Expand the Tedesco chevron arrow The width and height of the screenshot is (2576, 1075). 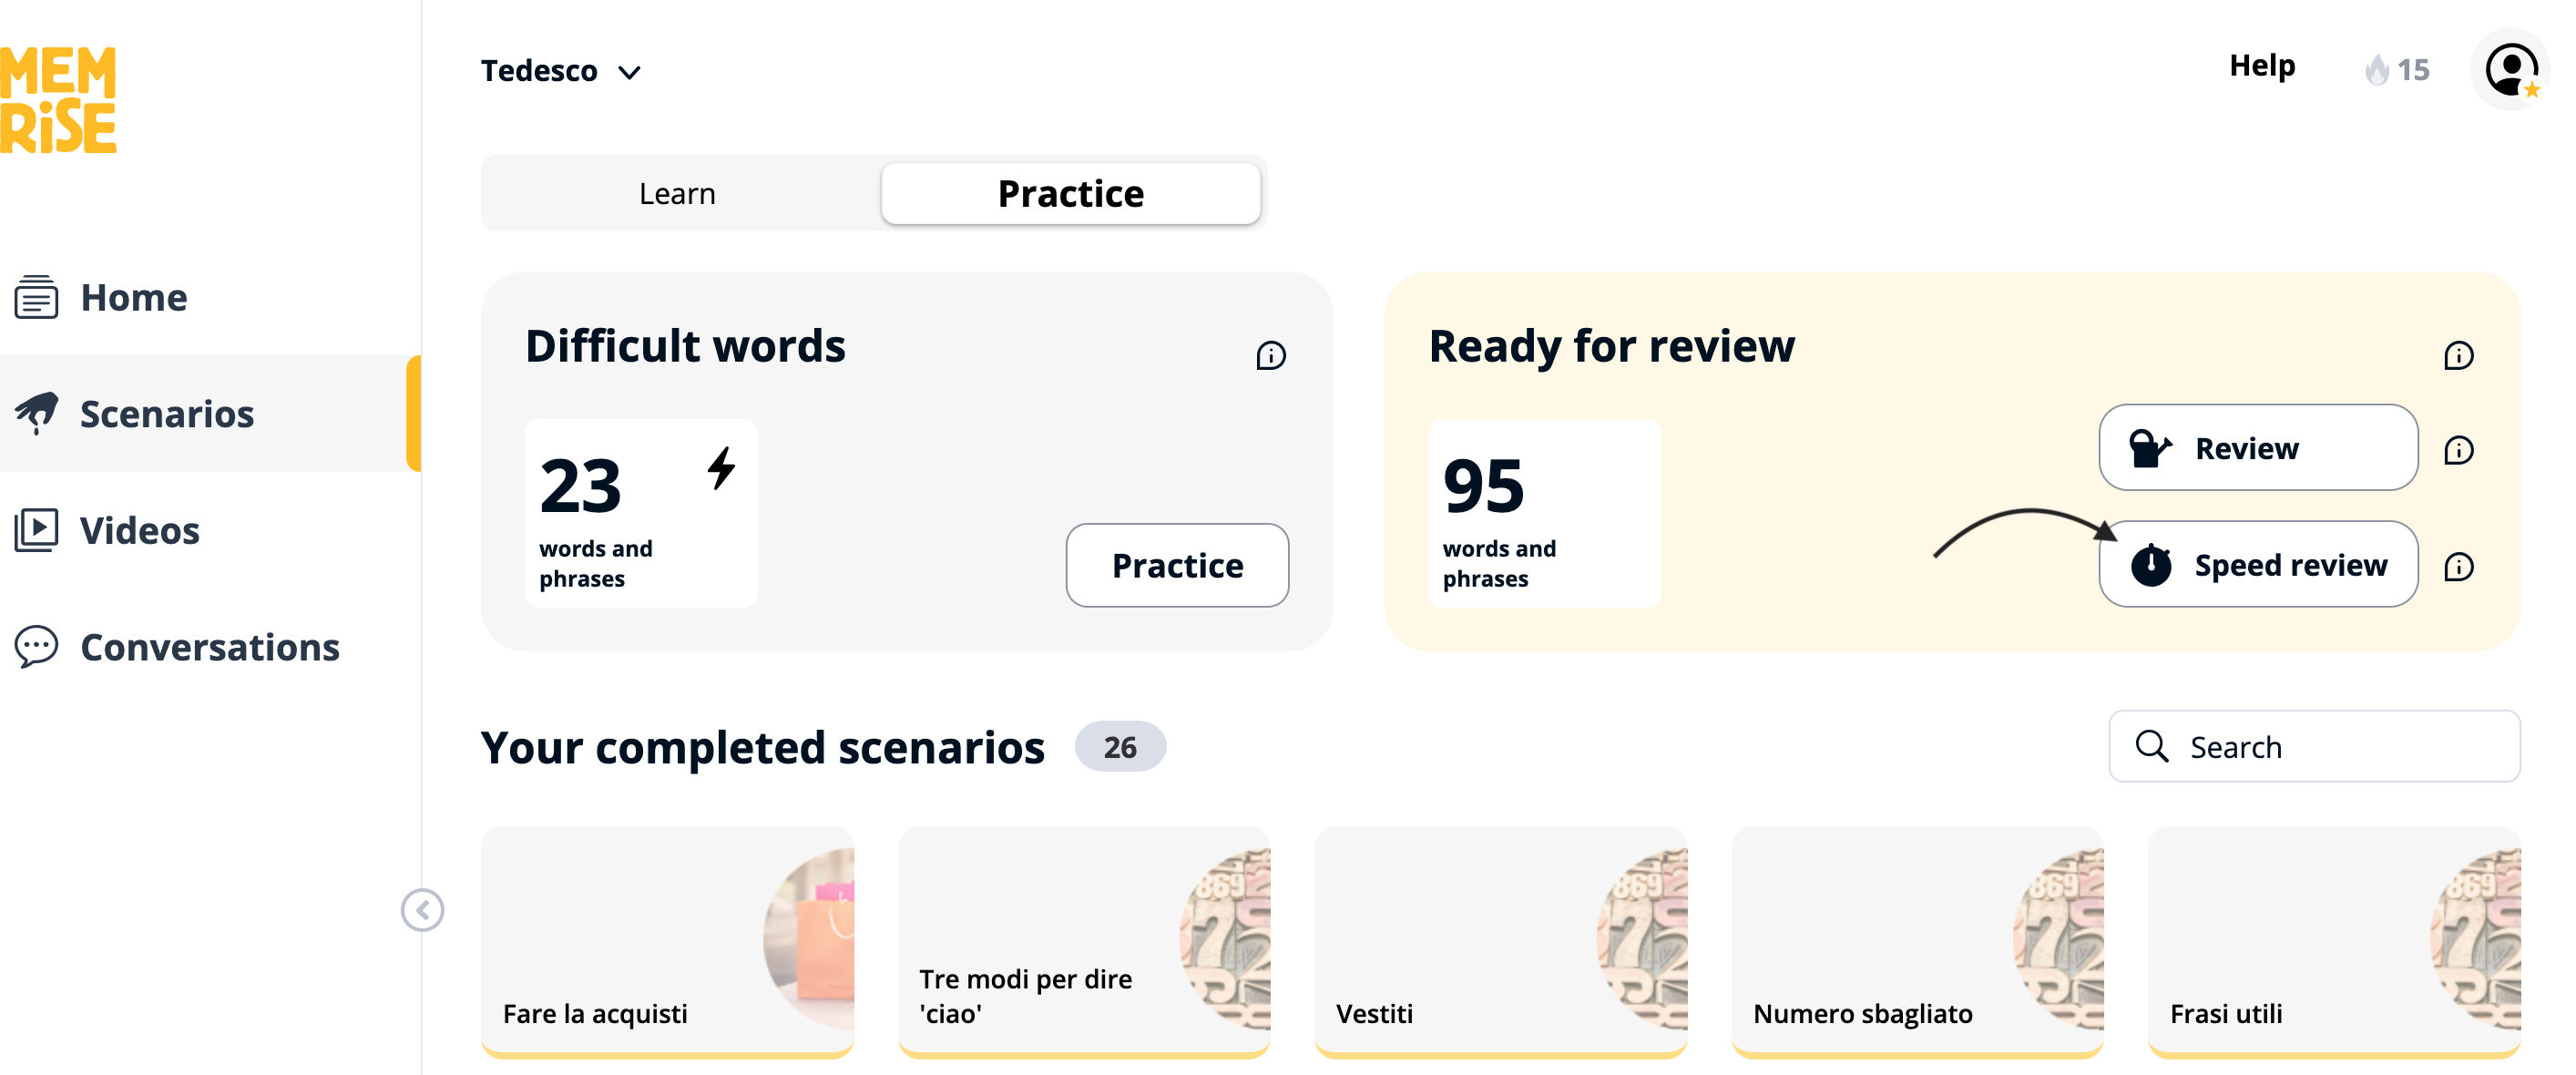click(630, 71)
